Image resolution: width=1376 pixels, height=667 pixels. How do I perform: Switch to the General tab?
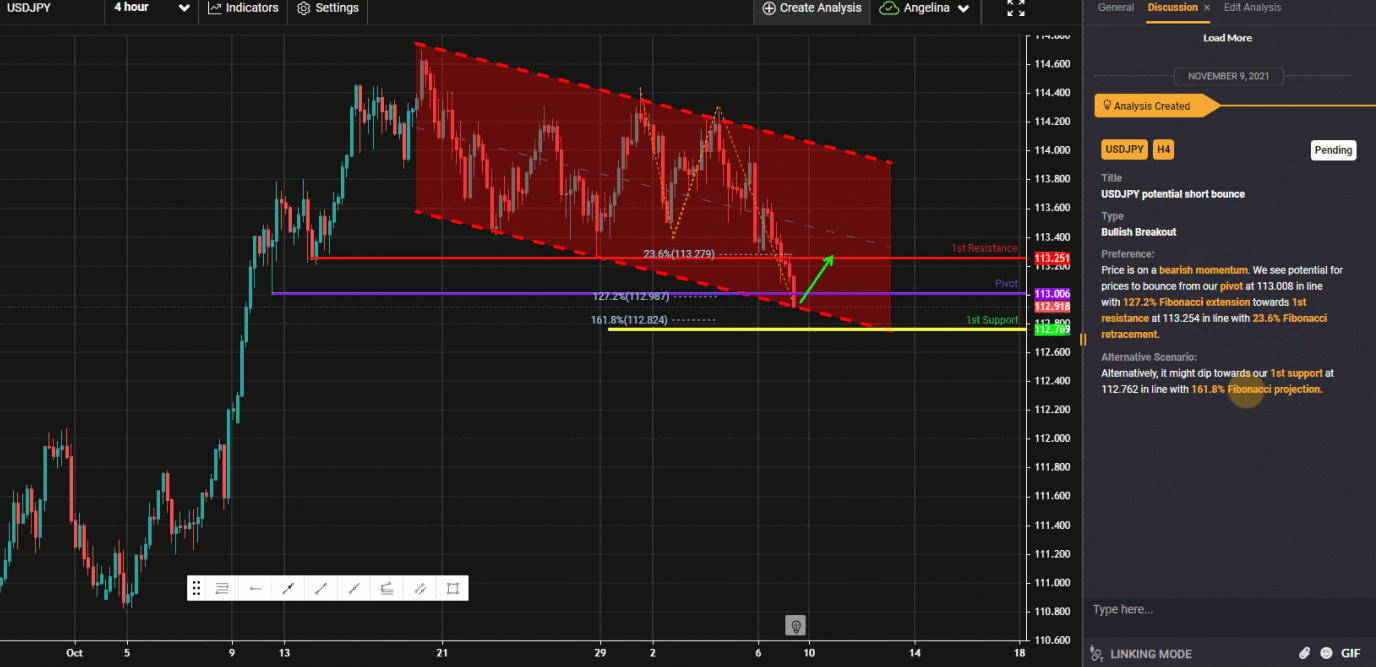pos(1115,7)
